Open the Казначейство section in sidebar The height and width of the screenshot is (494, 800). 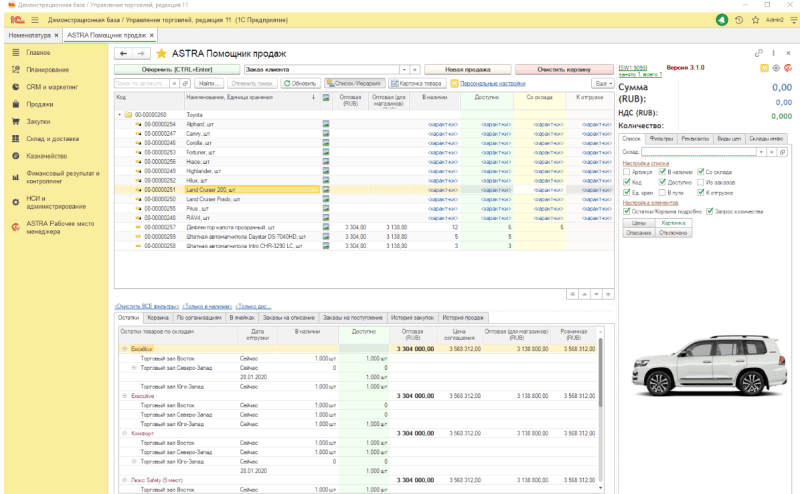tap(47, 155)
